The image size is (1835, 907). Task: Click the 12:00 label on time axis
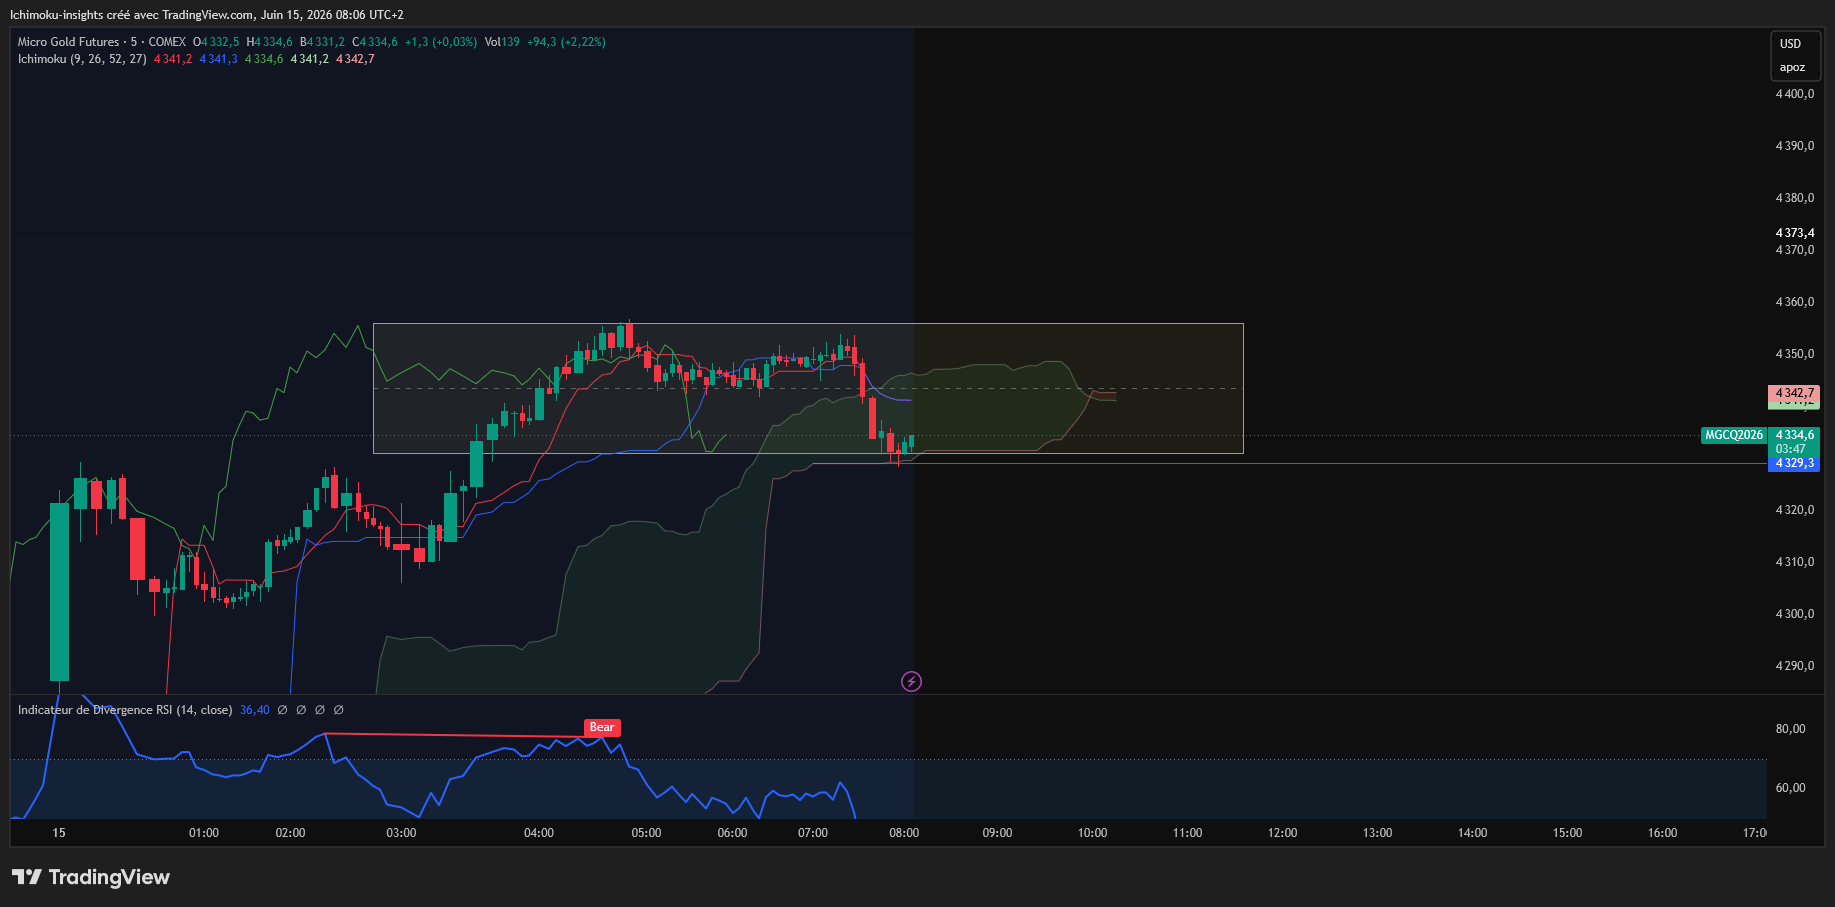coord(1282,833)
